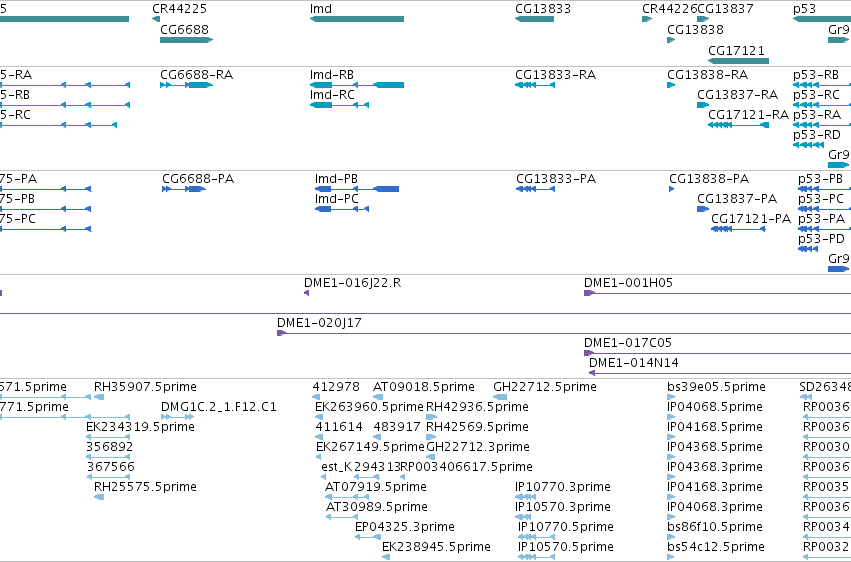
Task: Select the CG13837-RA transcript label
Action: 738,94
